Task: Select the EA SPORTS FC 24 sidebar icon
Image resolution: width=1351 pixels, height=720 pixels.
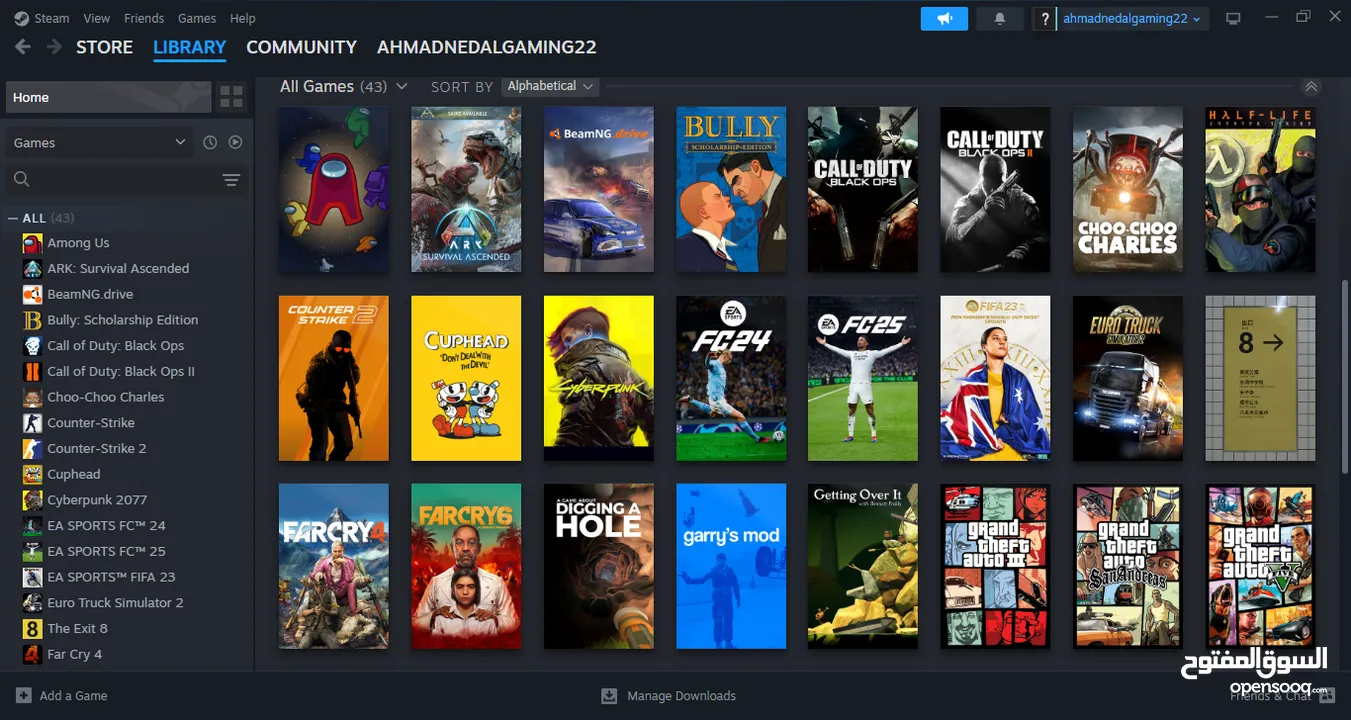Action: (32, 526)
